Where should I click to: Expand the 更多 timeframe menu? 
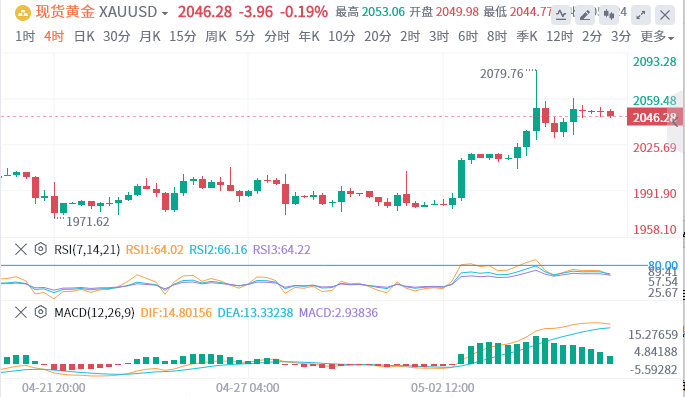point(657,37)
